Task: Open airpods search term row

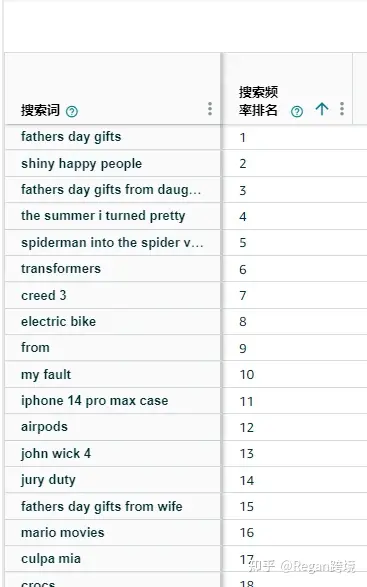Action: pos(44,427)
